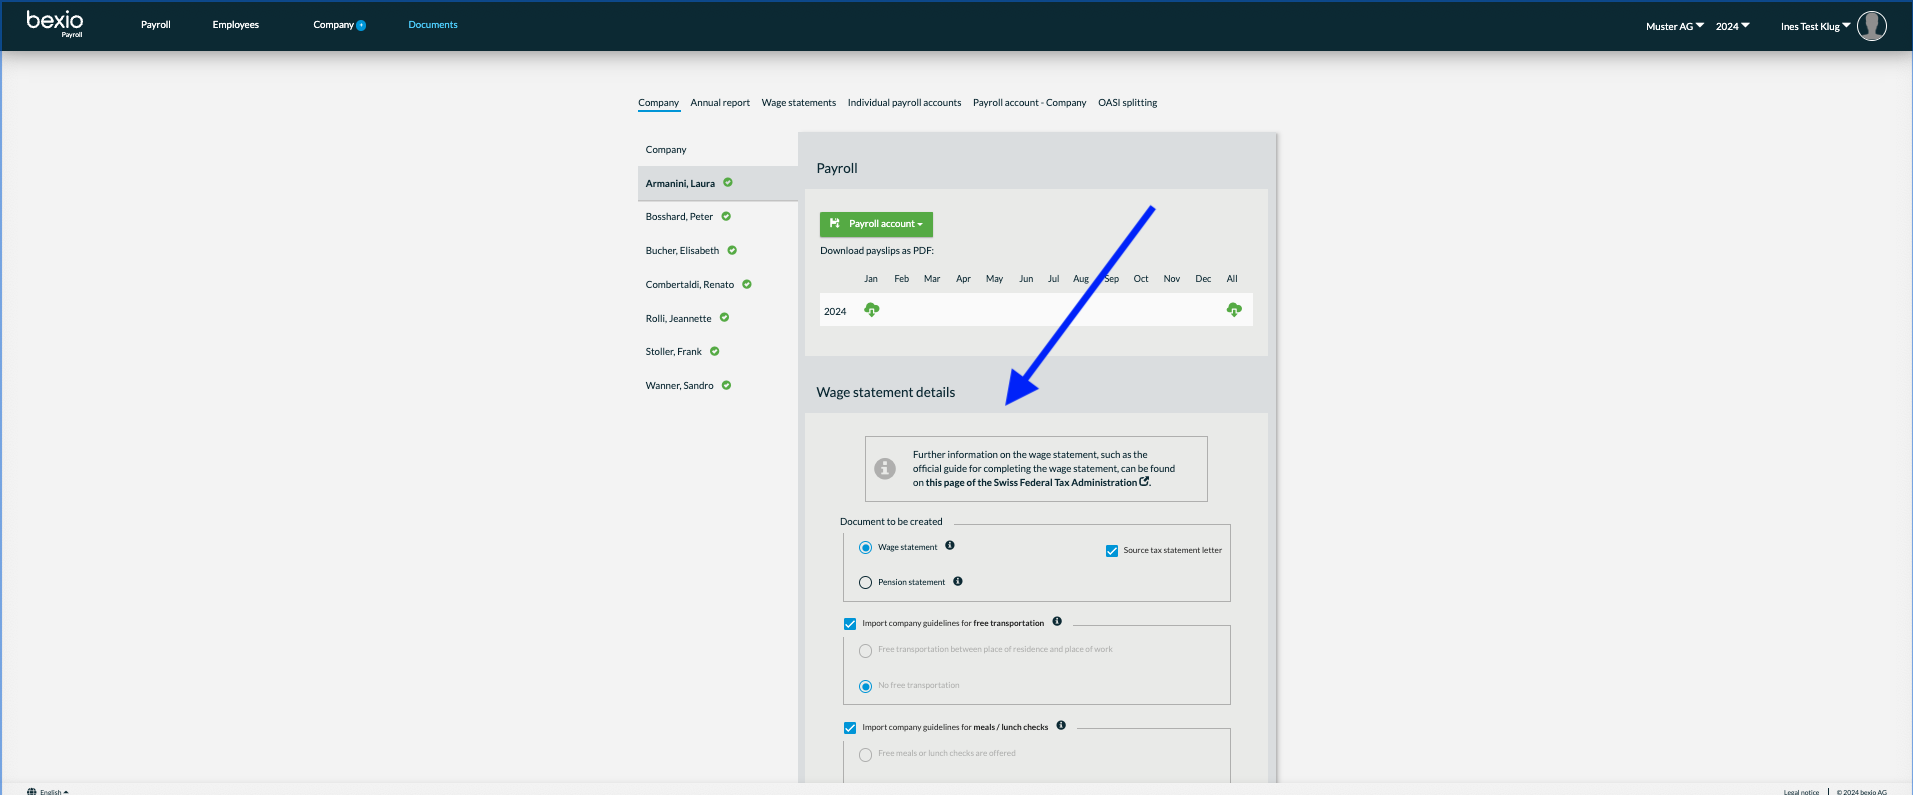Viewport: 1913px width, 795px height.
Task: Select Free transportation between residence and work
Action: [x=866, y=651]
